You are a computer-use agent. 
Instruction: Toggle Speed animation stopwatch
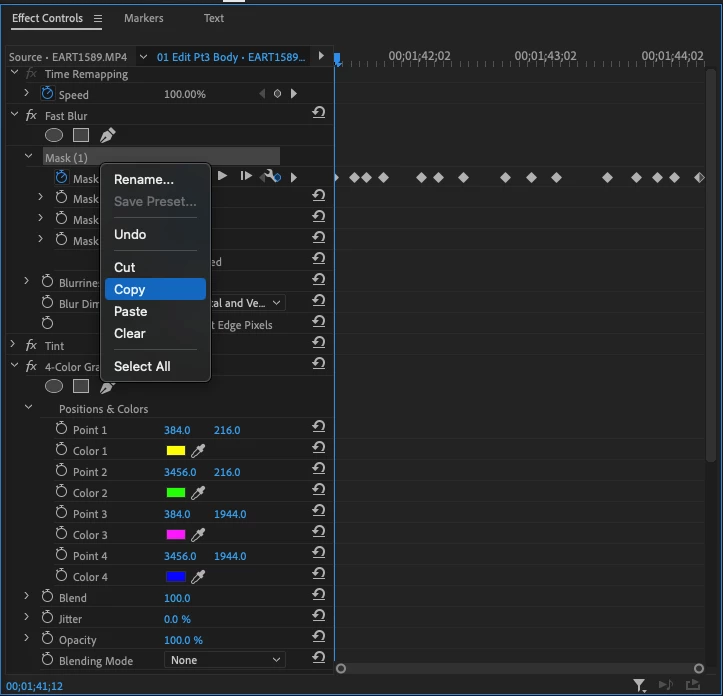(47, 93)
